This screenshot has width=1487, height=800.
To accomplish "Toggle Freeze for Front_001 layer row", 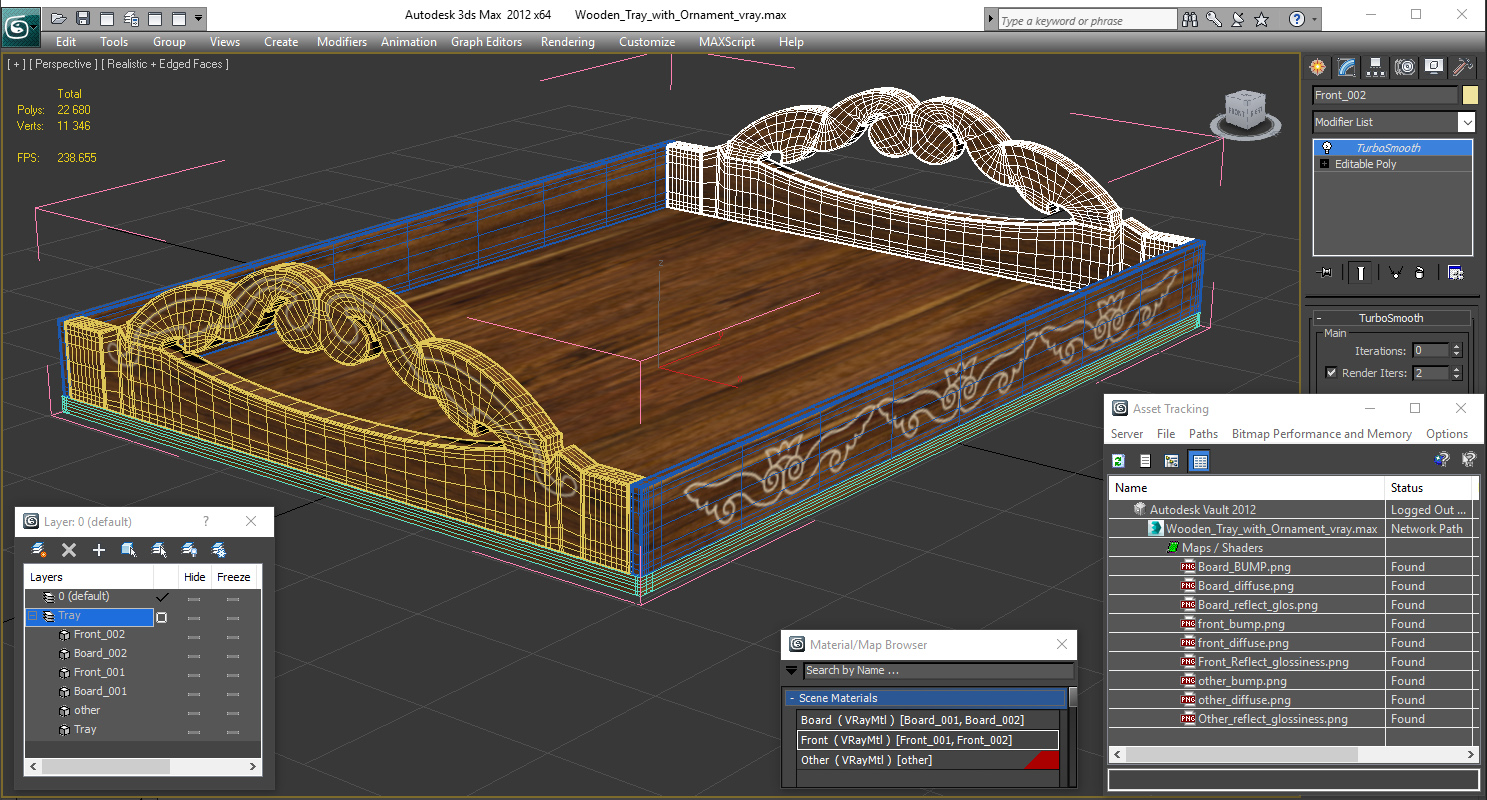I will [233, 673].
